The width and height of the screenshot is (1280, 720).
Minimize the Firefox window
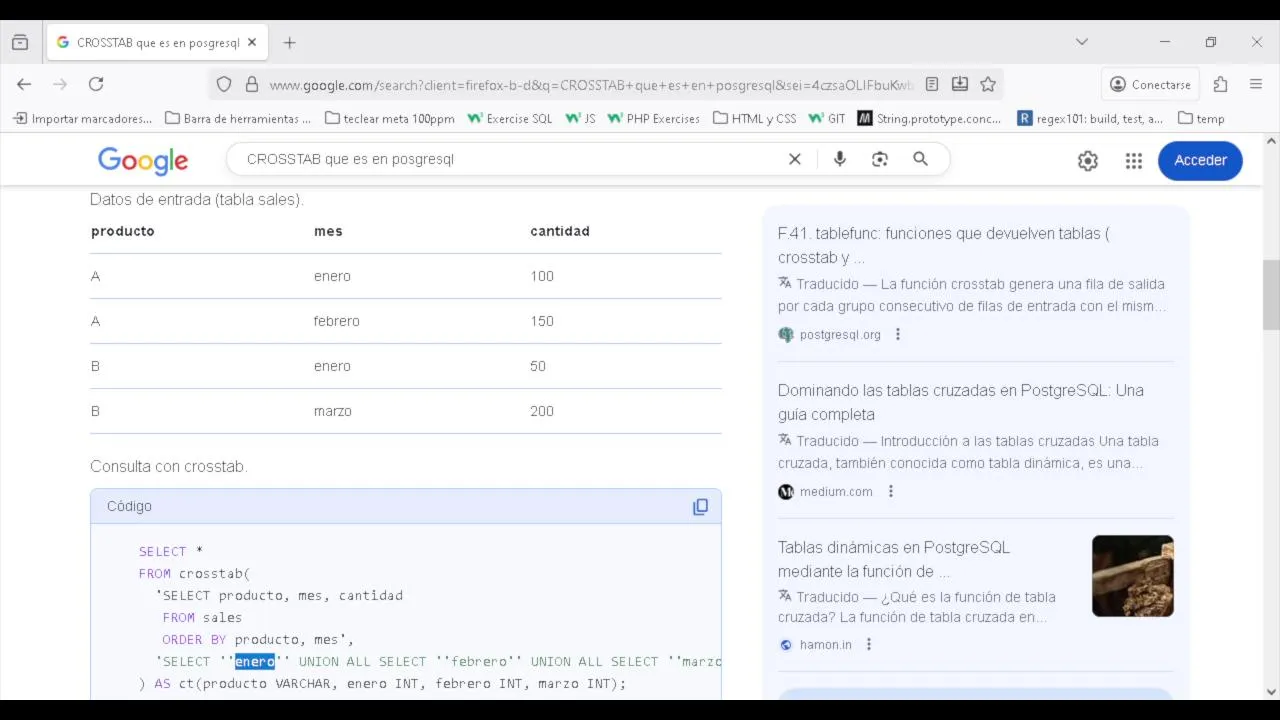[1165, 42]
